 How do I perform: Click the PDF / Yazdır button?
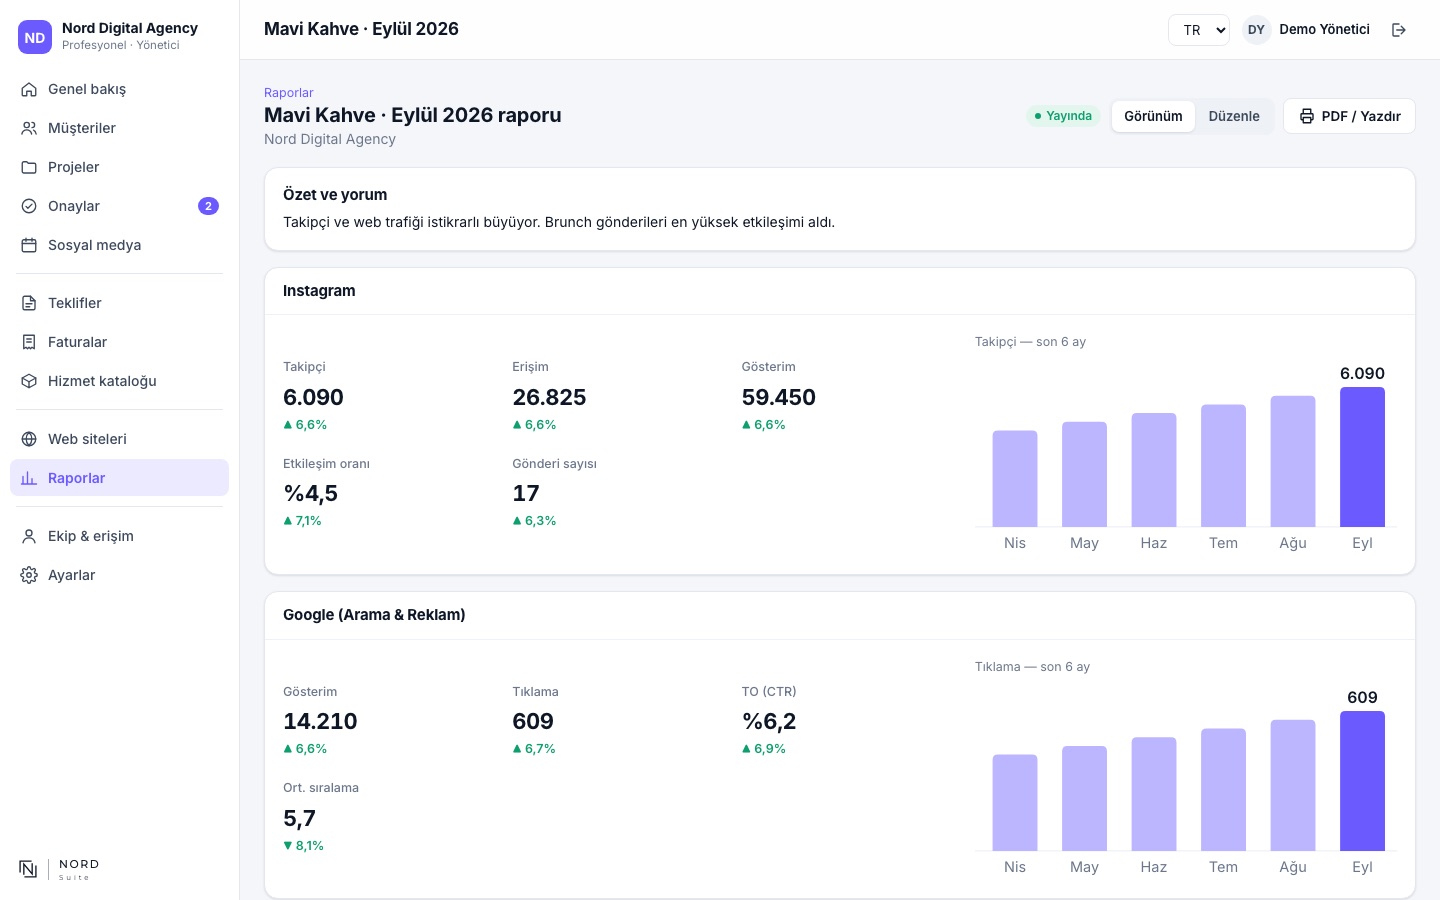1349,116
